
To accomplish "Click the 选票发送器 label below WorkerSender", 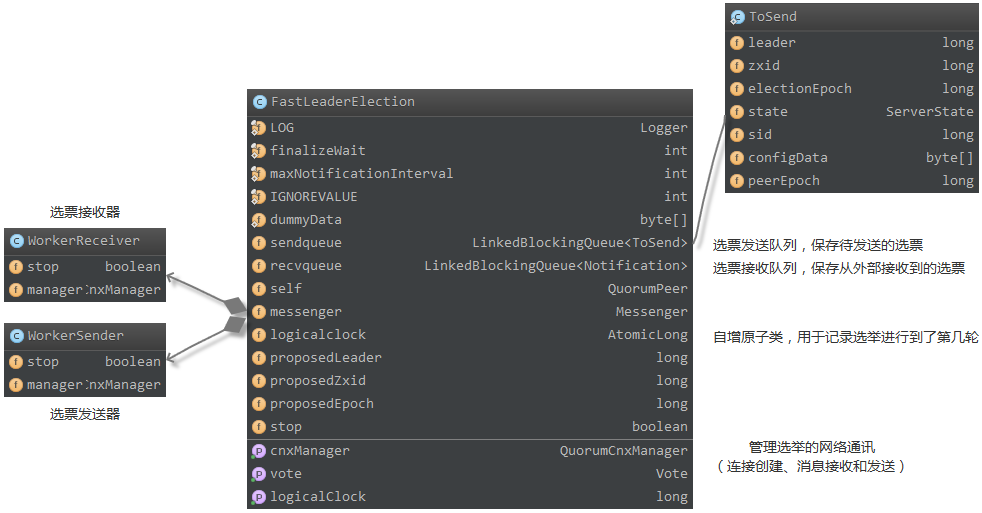I will (x=85, y=414).
